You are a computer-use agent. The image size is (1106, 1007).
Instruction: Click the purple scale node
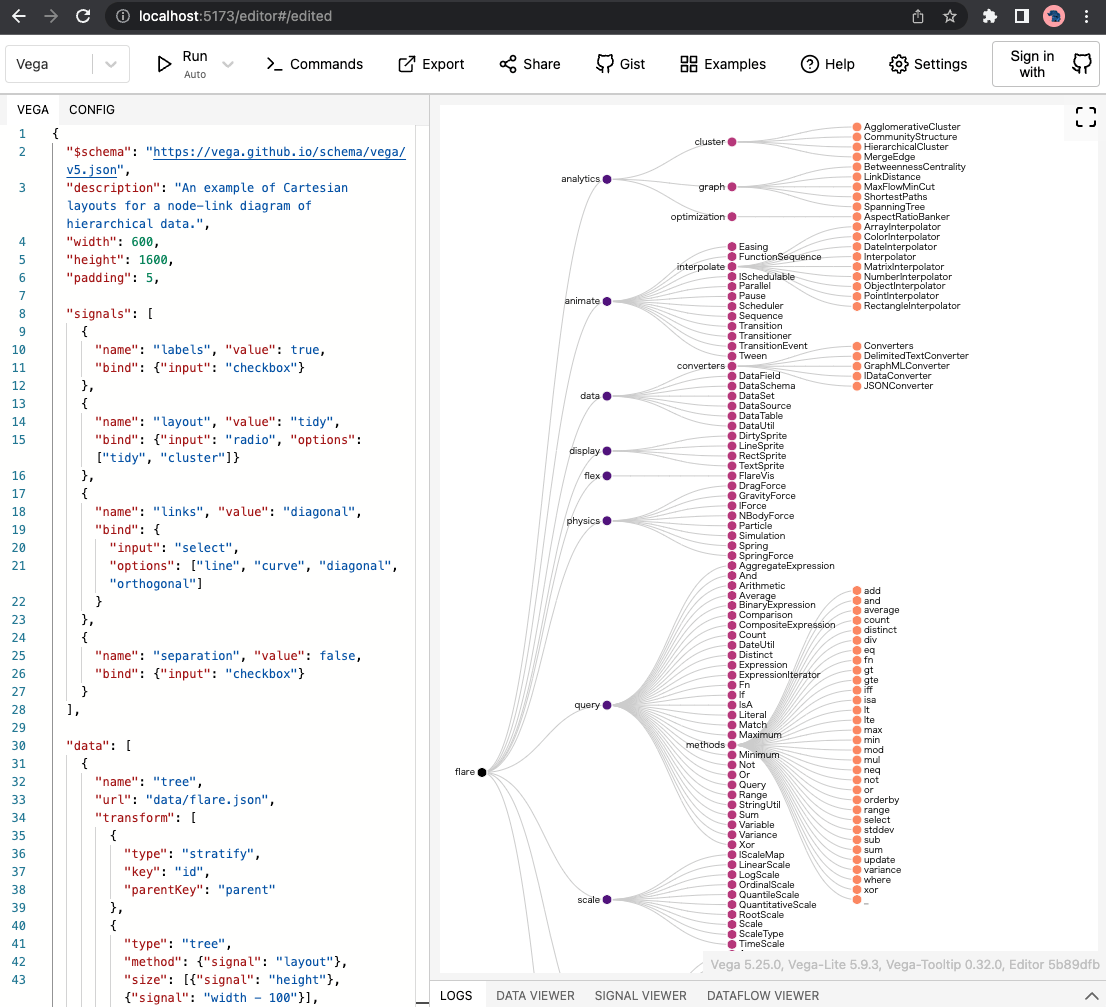point(607,900)
